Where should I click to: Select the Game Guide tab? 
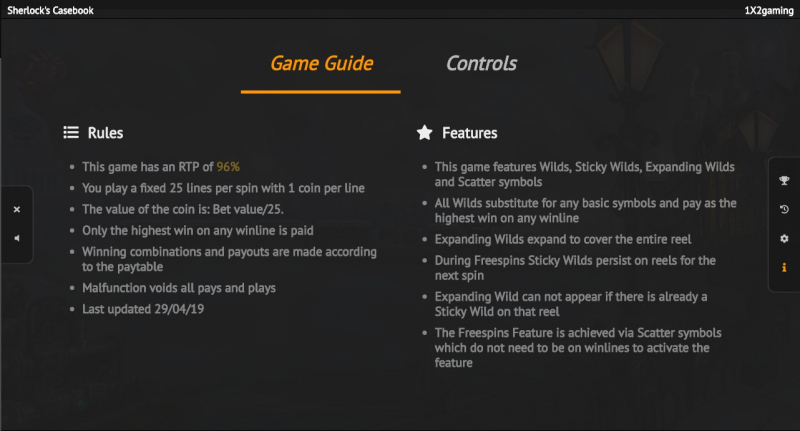click(x=321, y=63)
